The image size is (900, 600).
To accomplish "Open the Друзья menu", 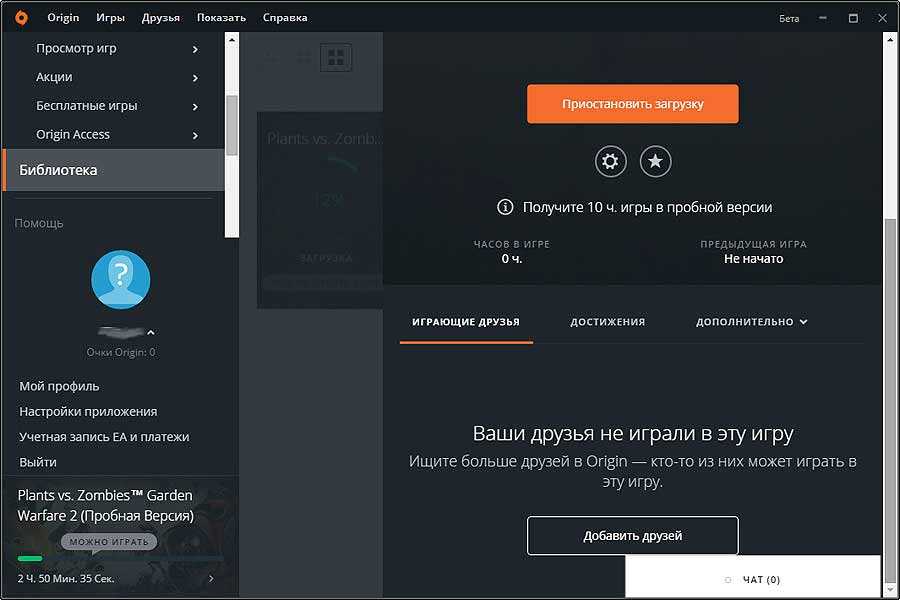I will coord(161,18).
